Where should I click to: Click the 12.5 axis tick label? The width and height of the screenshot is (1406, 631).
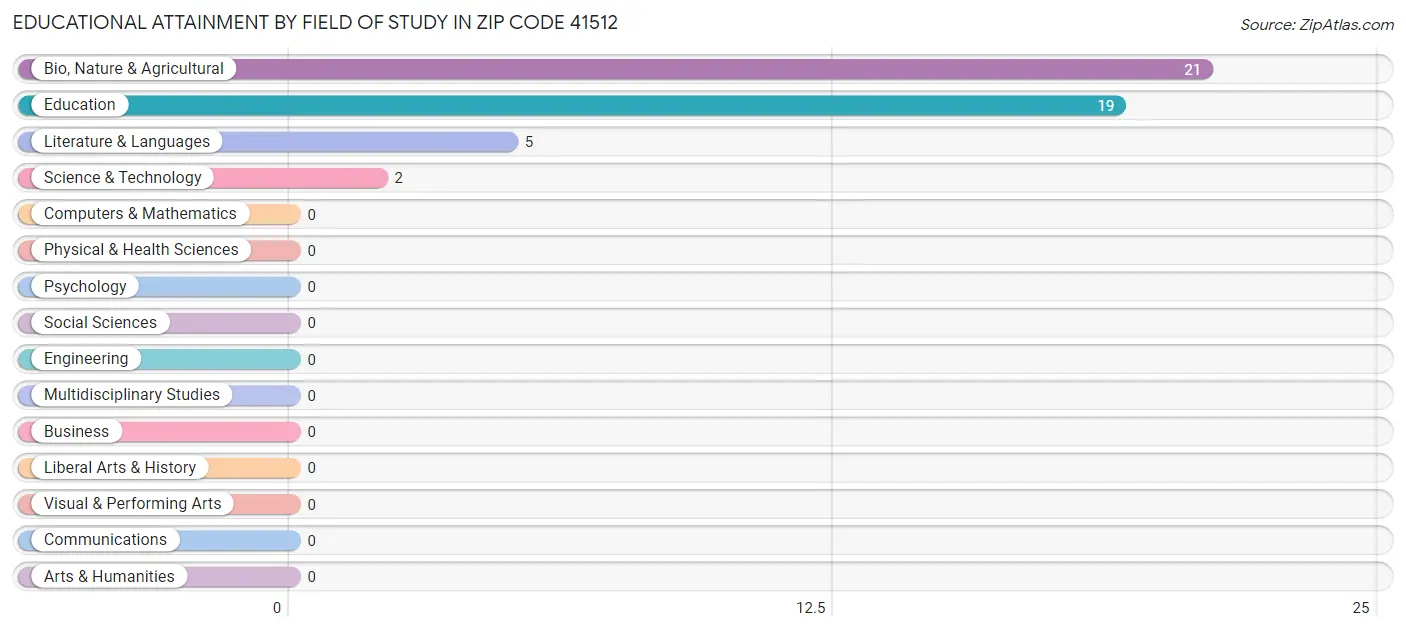[811, 608]
